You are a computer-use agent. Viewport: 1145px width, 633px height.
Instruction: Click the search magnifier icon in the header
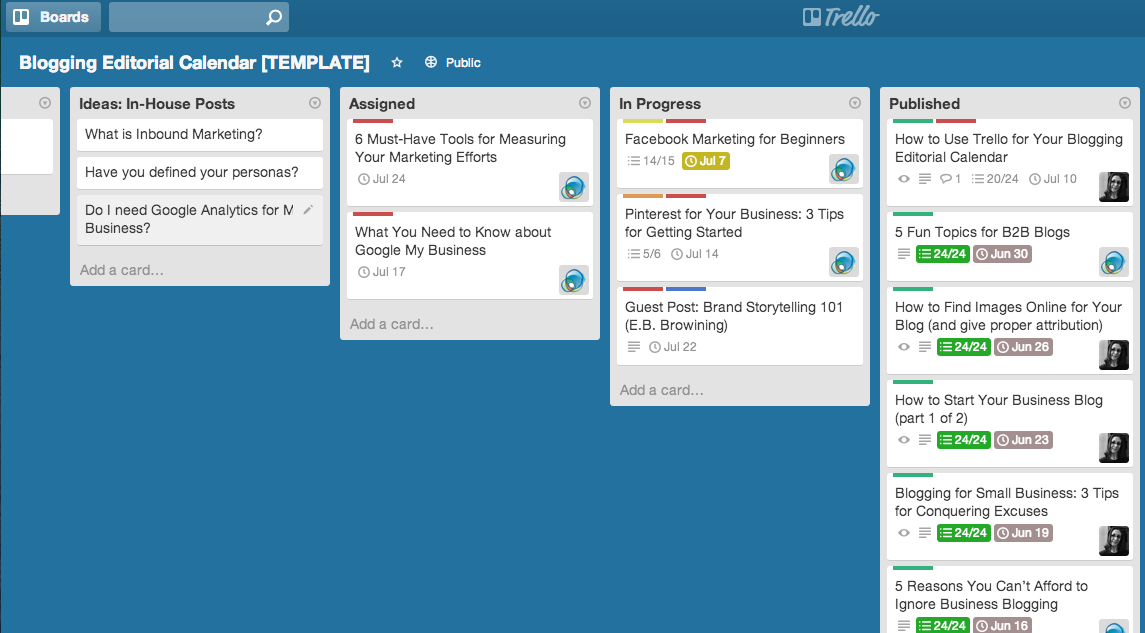click(274, 17)
